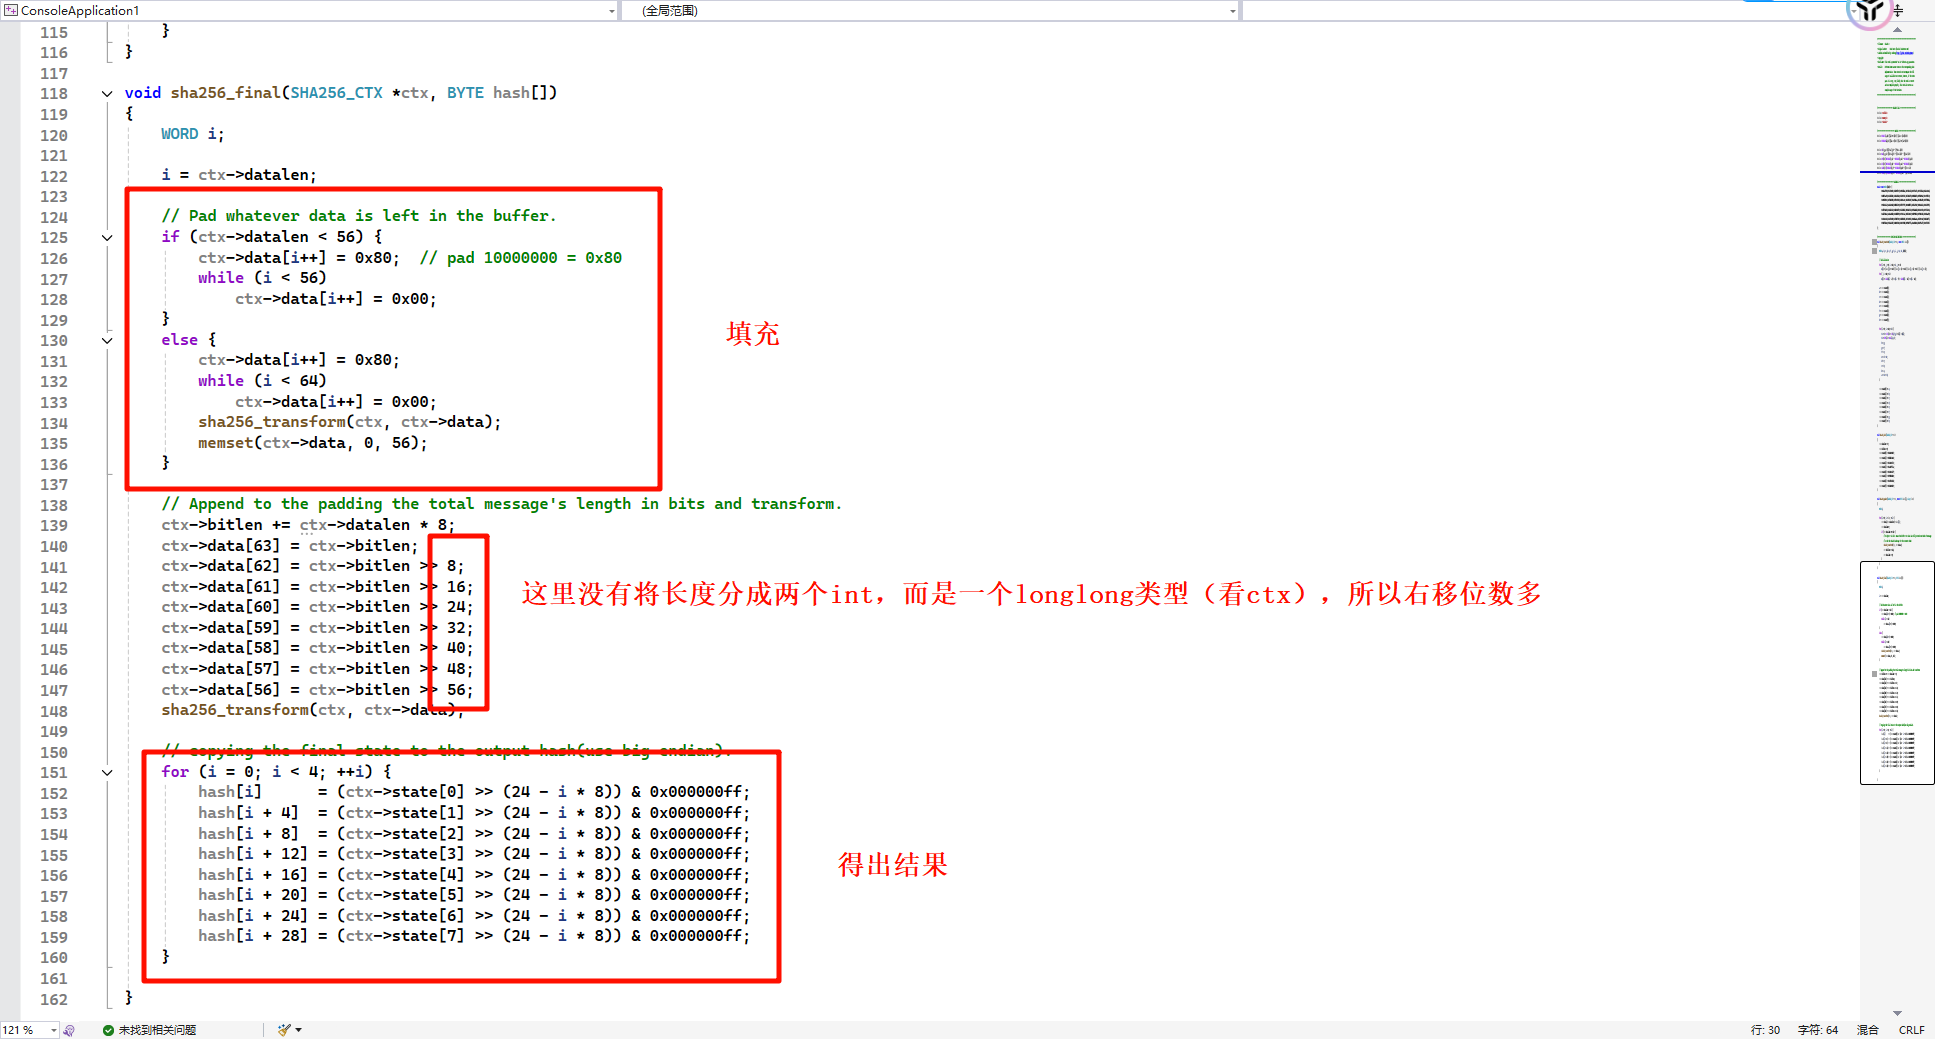
Task: Open the 121 % zoom level dropdown
Action: [x=54, y=1030]
